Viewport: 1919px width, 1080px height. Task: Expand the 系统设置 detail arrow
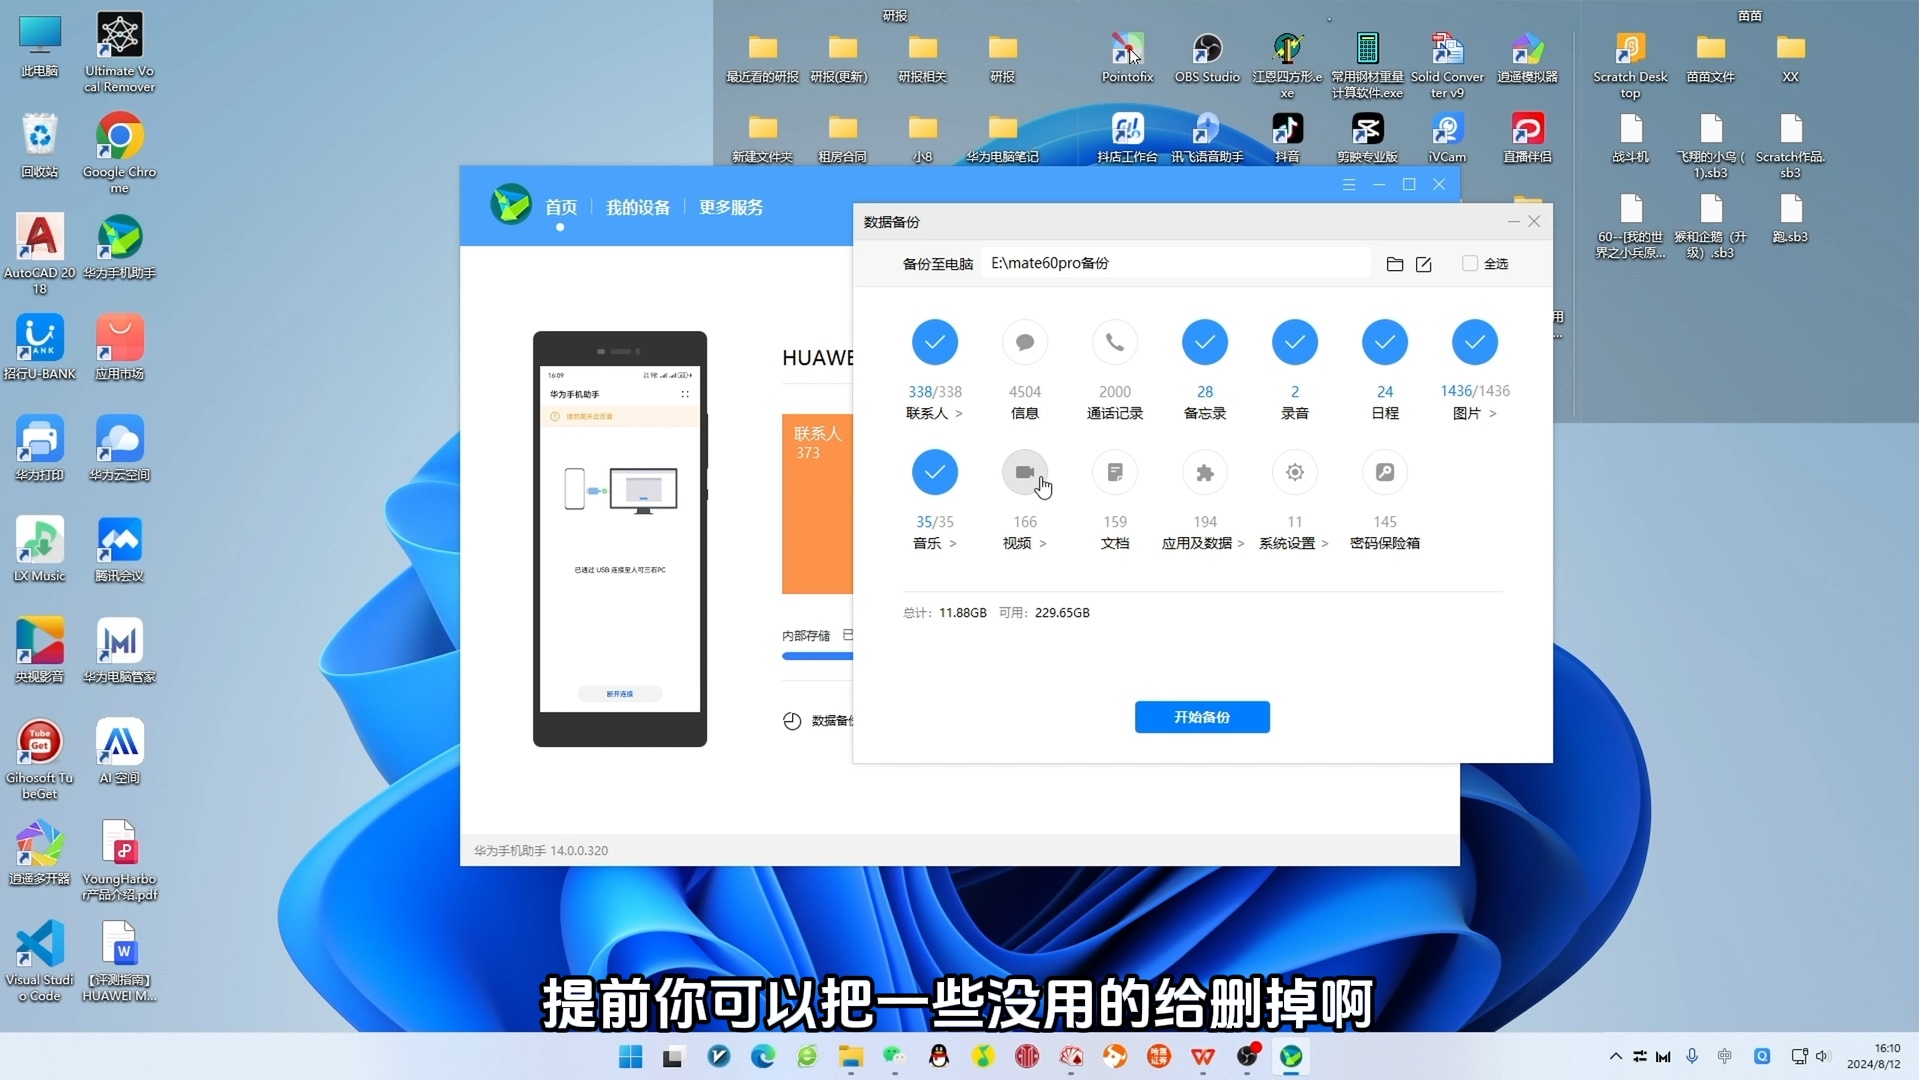coord(1325,544)
